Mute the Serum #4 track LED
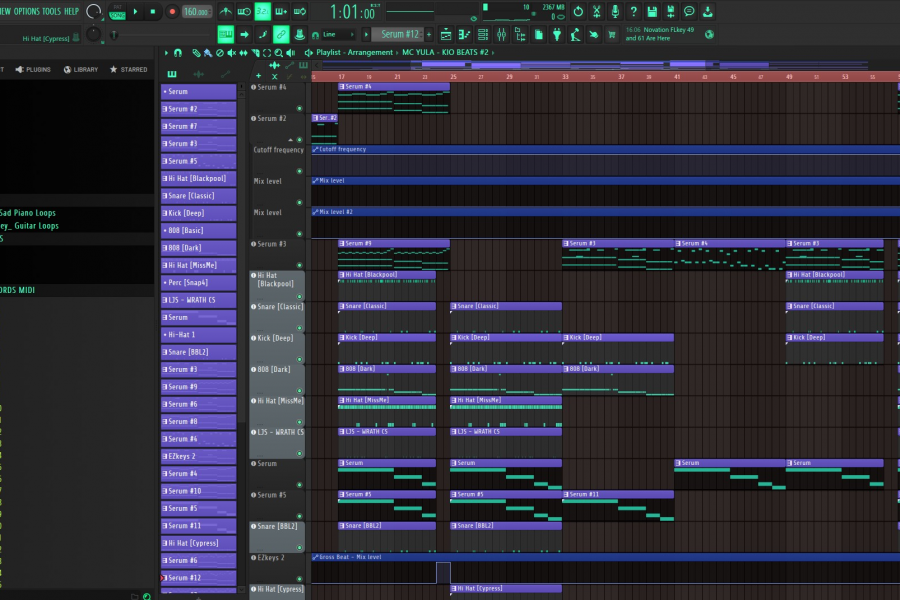Screen dimensions: 900x600 [299, 108]
